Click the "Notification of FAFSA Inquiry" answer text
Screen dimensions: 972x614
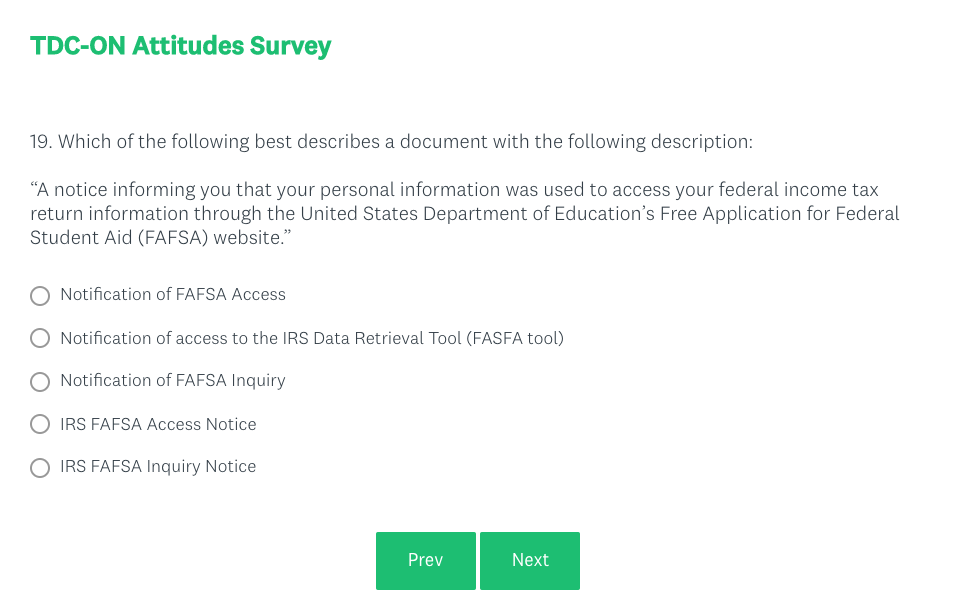click(173, 381)
